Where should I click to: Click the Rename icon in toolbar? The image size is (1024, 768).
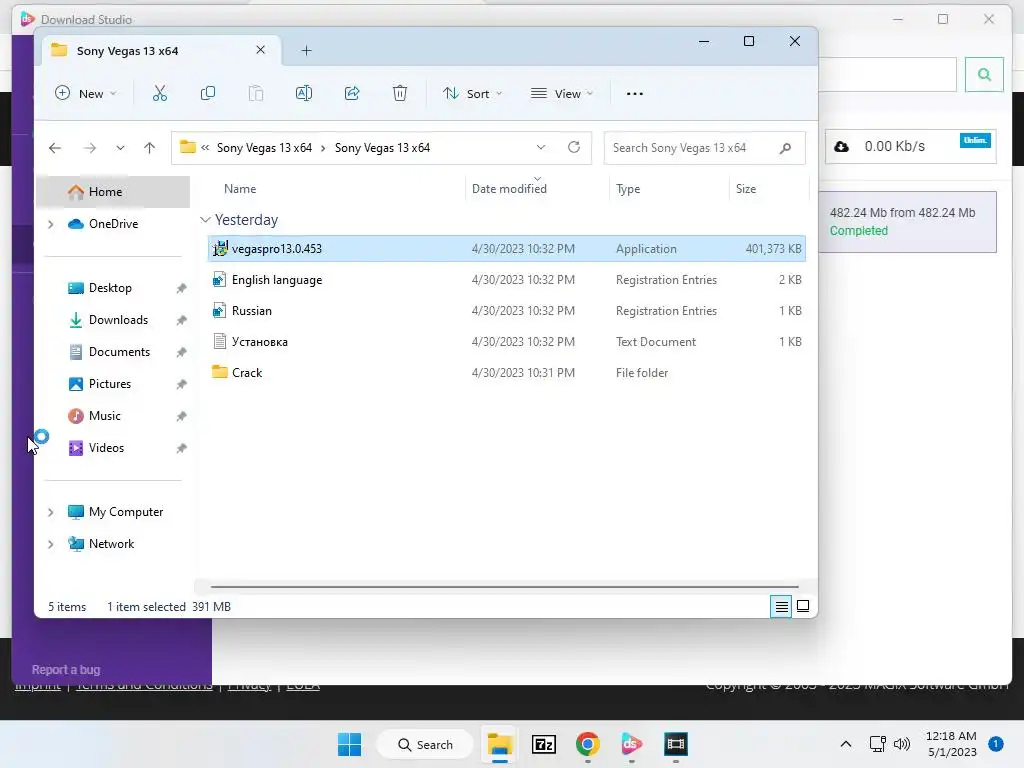[x=304, y=93]
